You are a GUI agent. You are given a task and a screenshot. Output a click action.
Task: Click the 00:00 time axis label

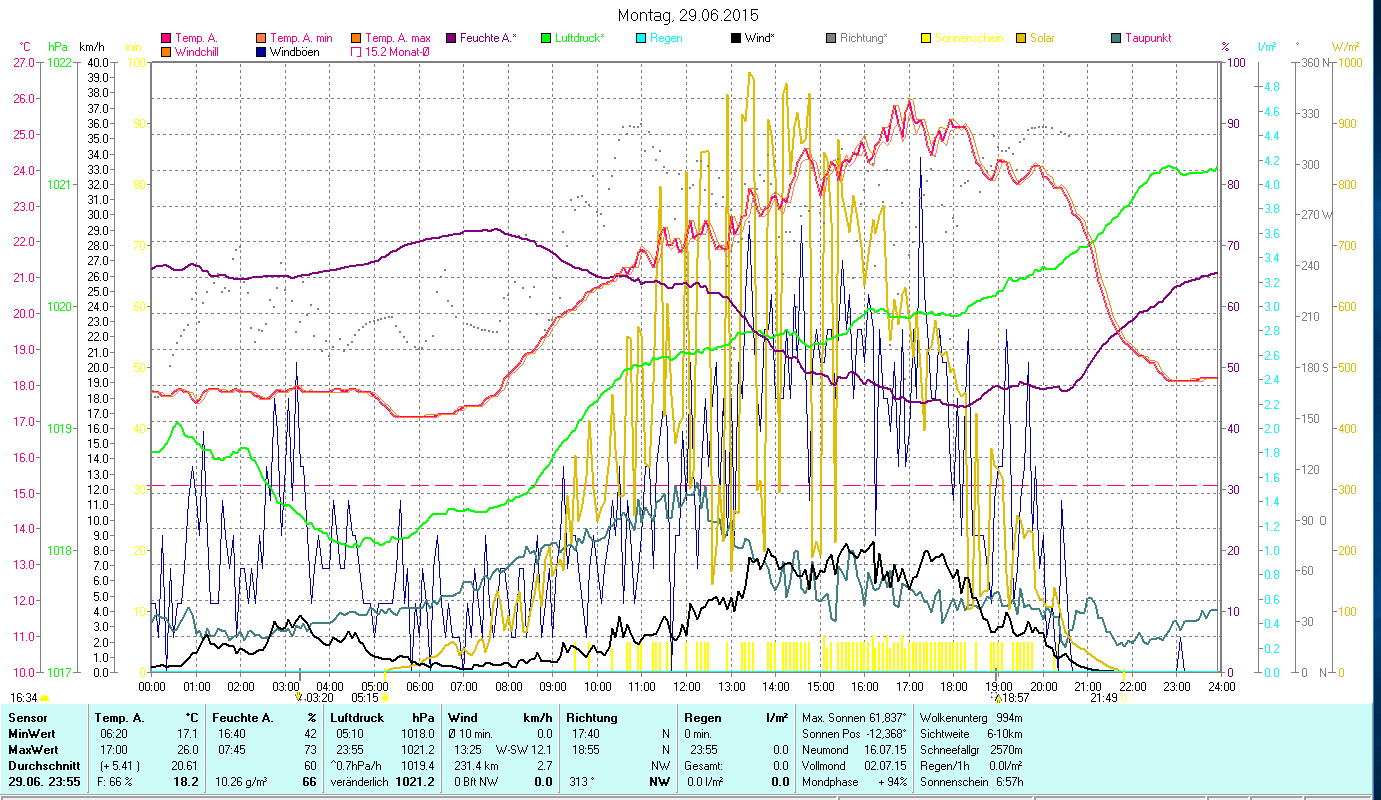(152, 687)
